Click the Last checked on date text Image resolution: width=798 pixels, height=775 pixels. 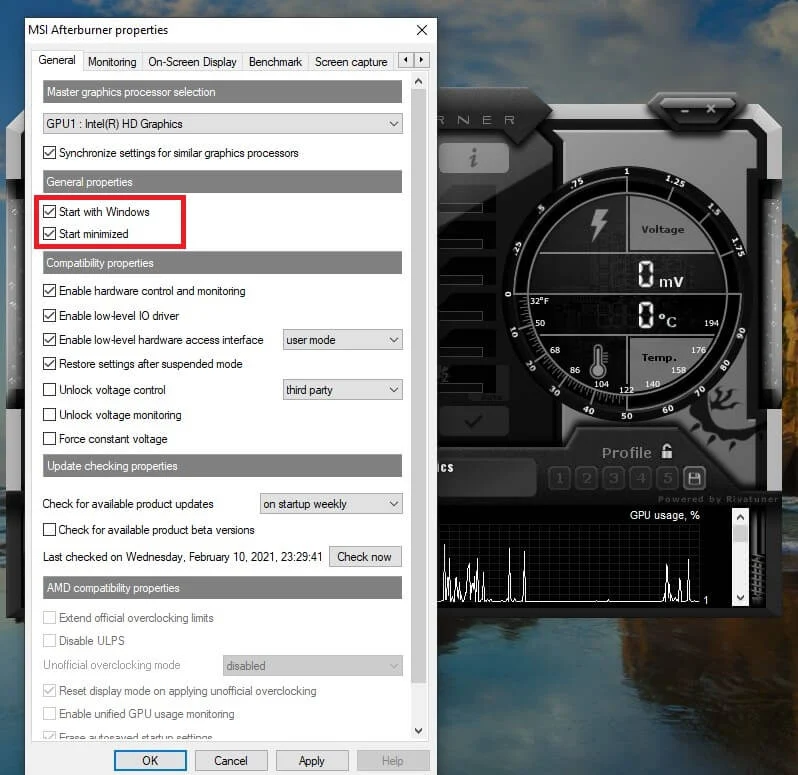pos(183,557)
